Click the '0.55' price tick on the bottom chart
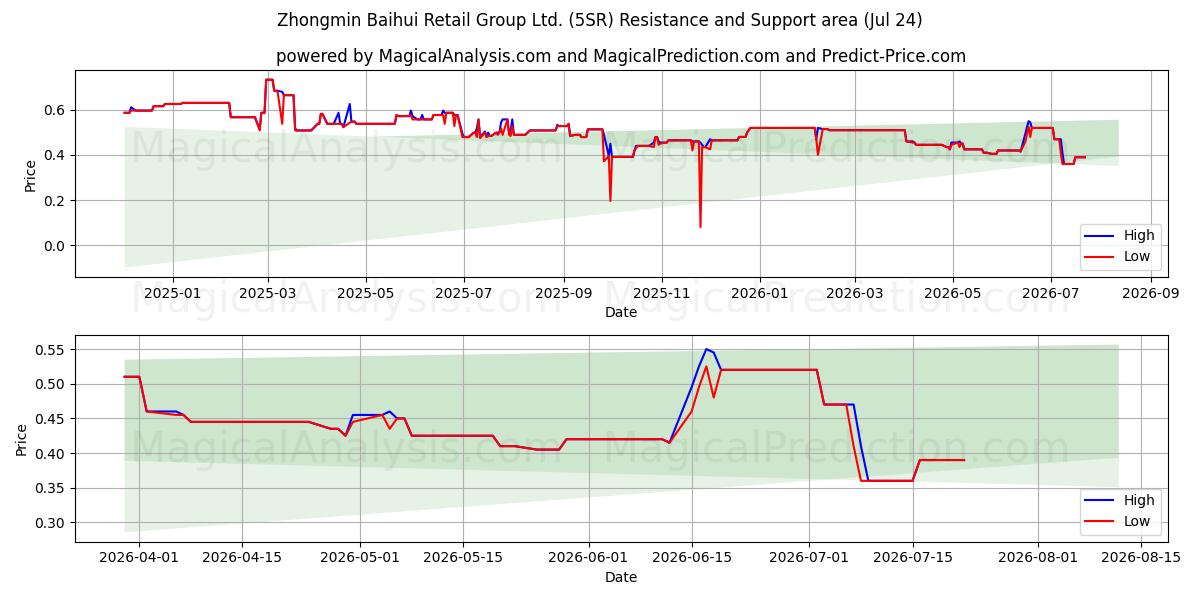 pyautogui.click(x=52, y=350)
